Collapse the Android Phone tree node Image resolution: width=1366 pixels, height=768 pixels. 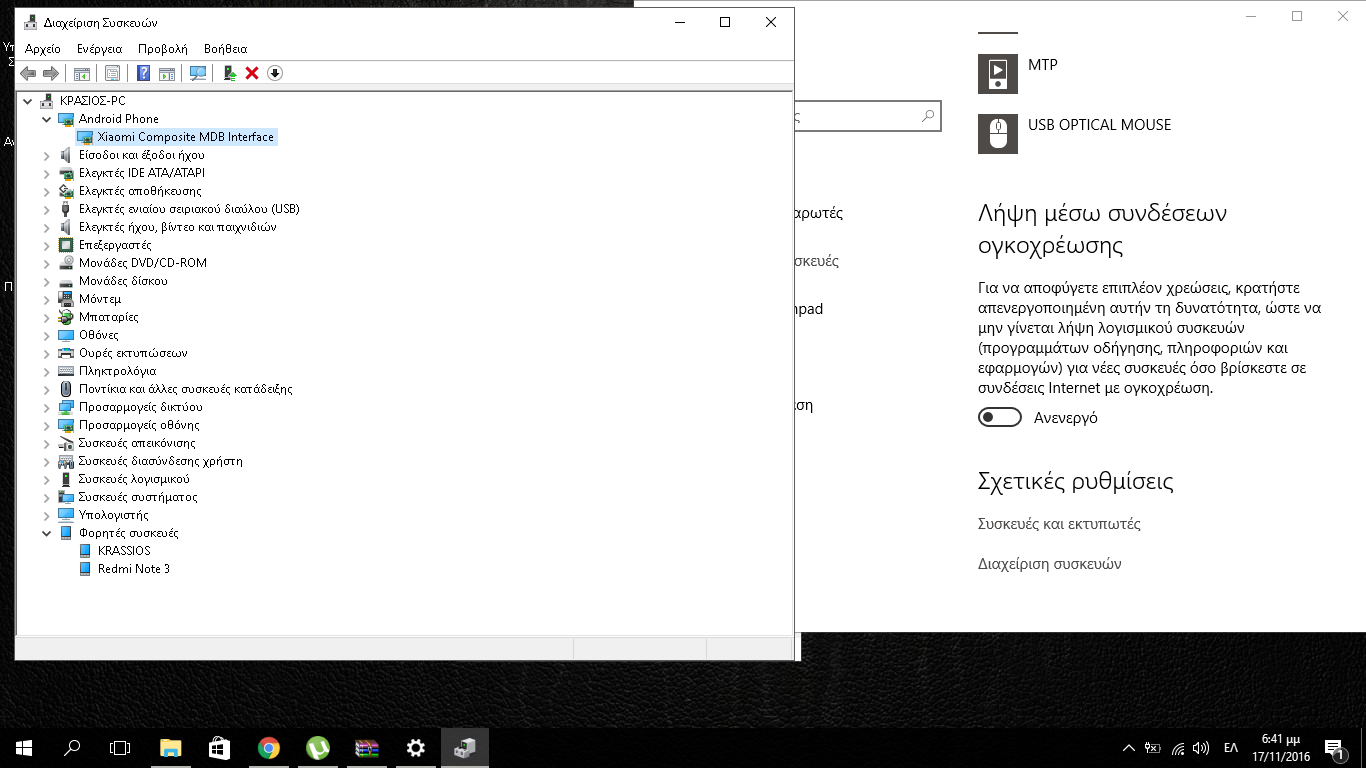coord(47,119)
